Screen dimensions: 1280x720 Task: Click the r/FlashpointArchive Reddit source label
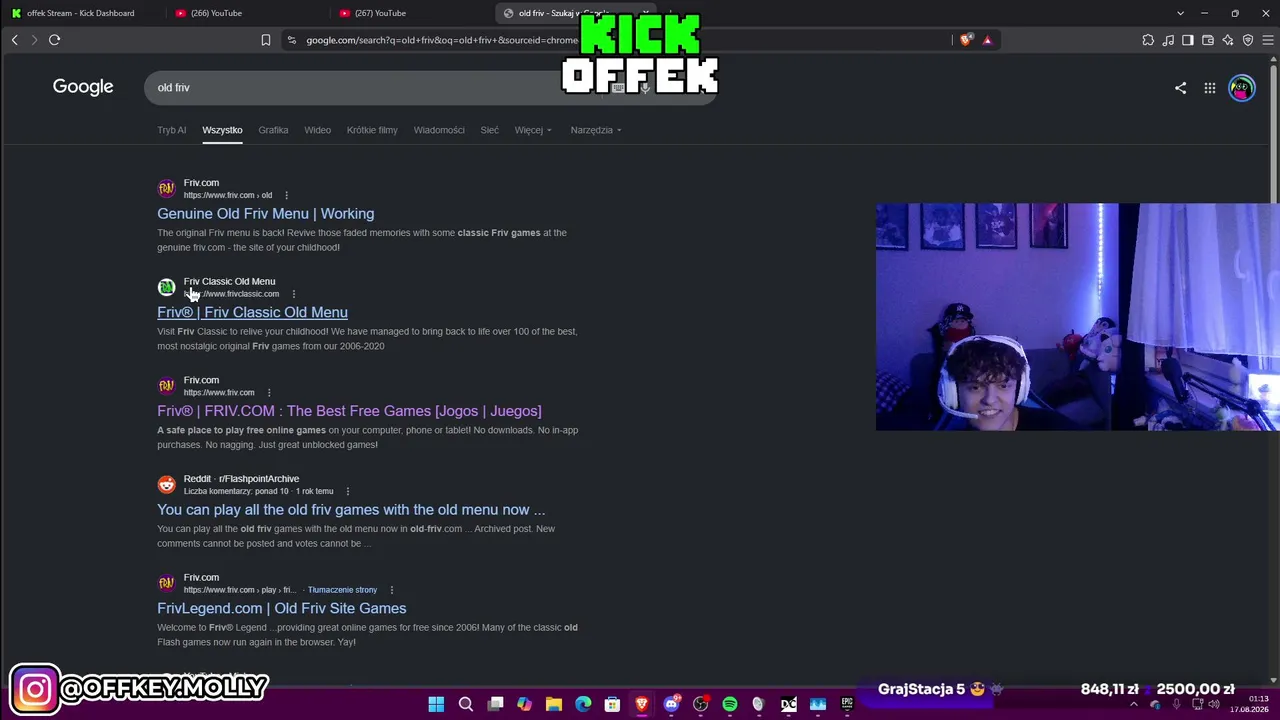[259, 479]
